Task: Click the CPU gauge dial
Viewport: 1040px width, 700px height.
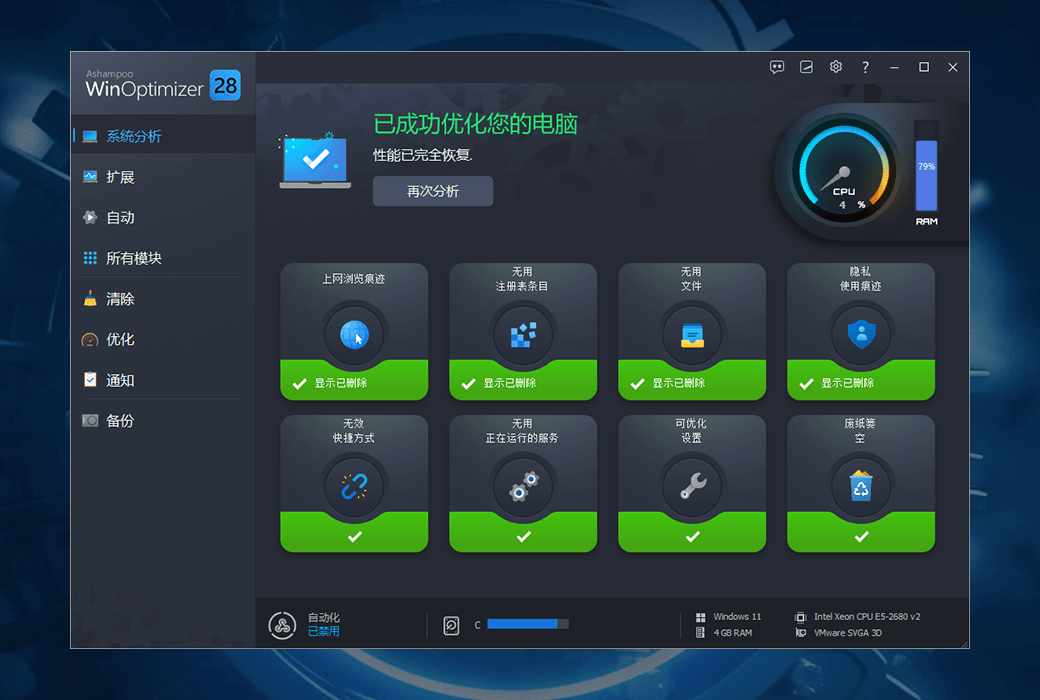Action: [844, 171]
